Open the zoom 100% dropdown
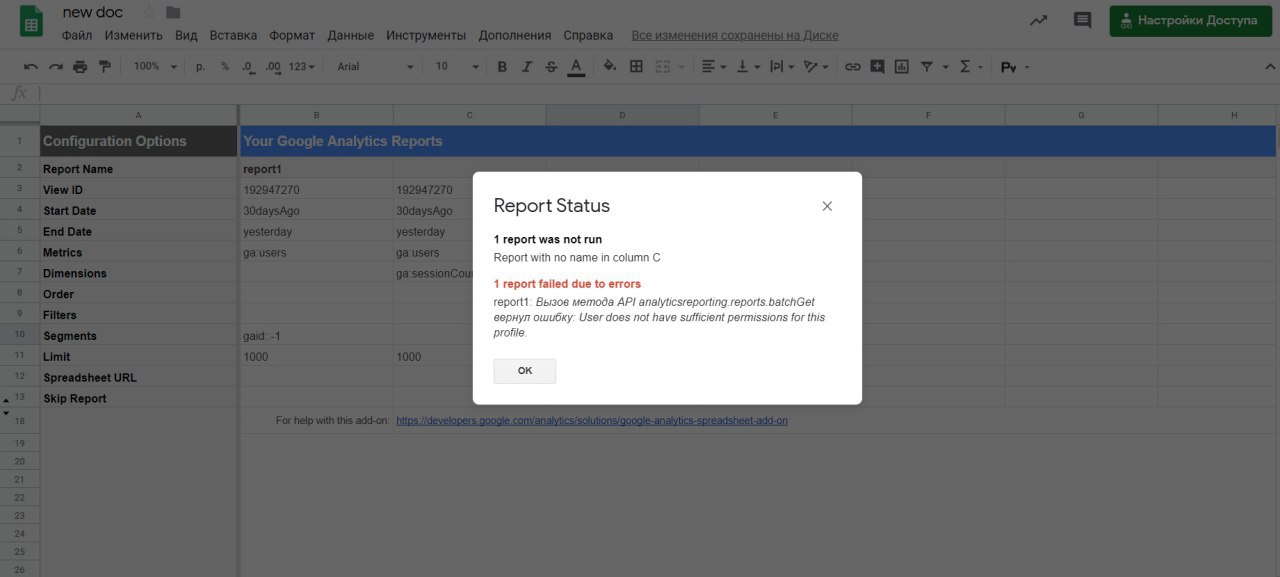 (155, 67)
